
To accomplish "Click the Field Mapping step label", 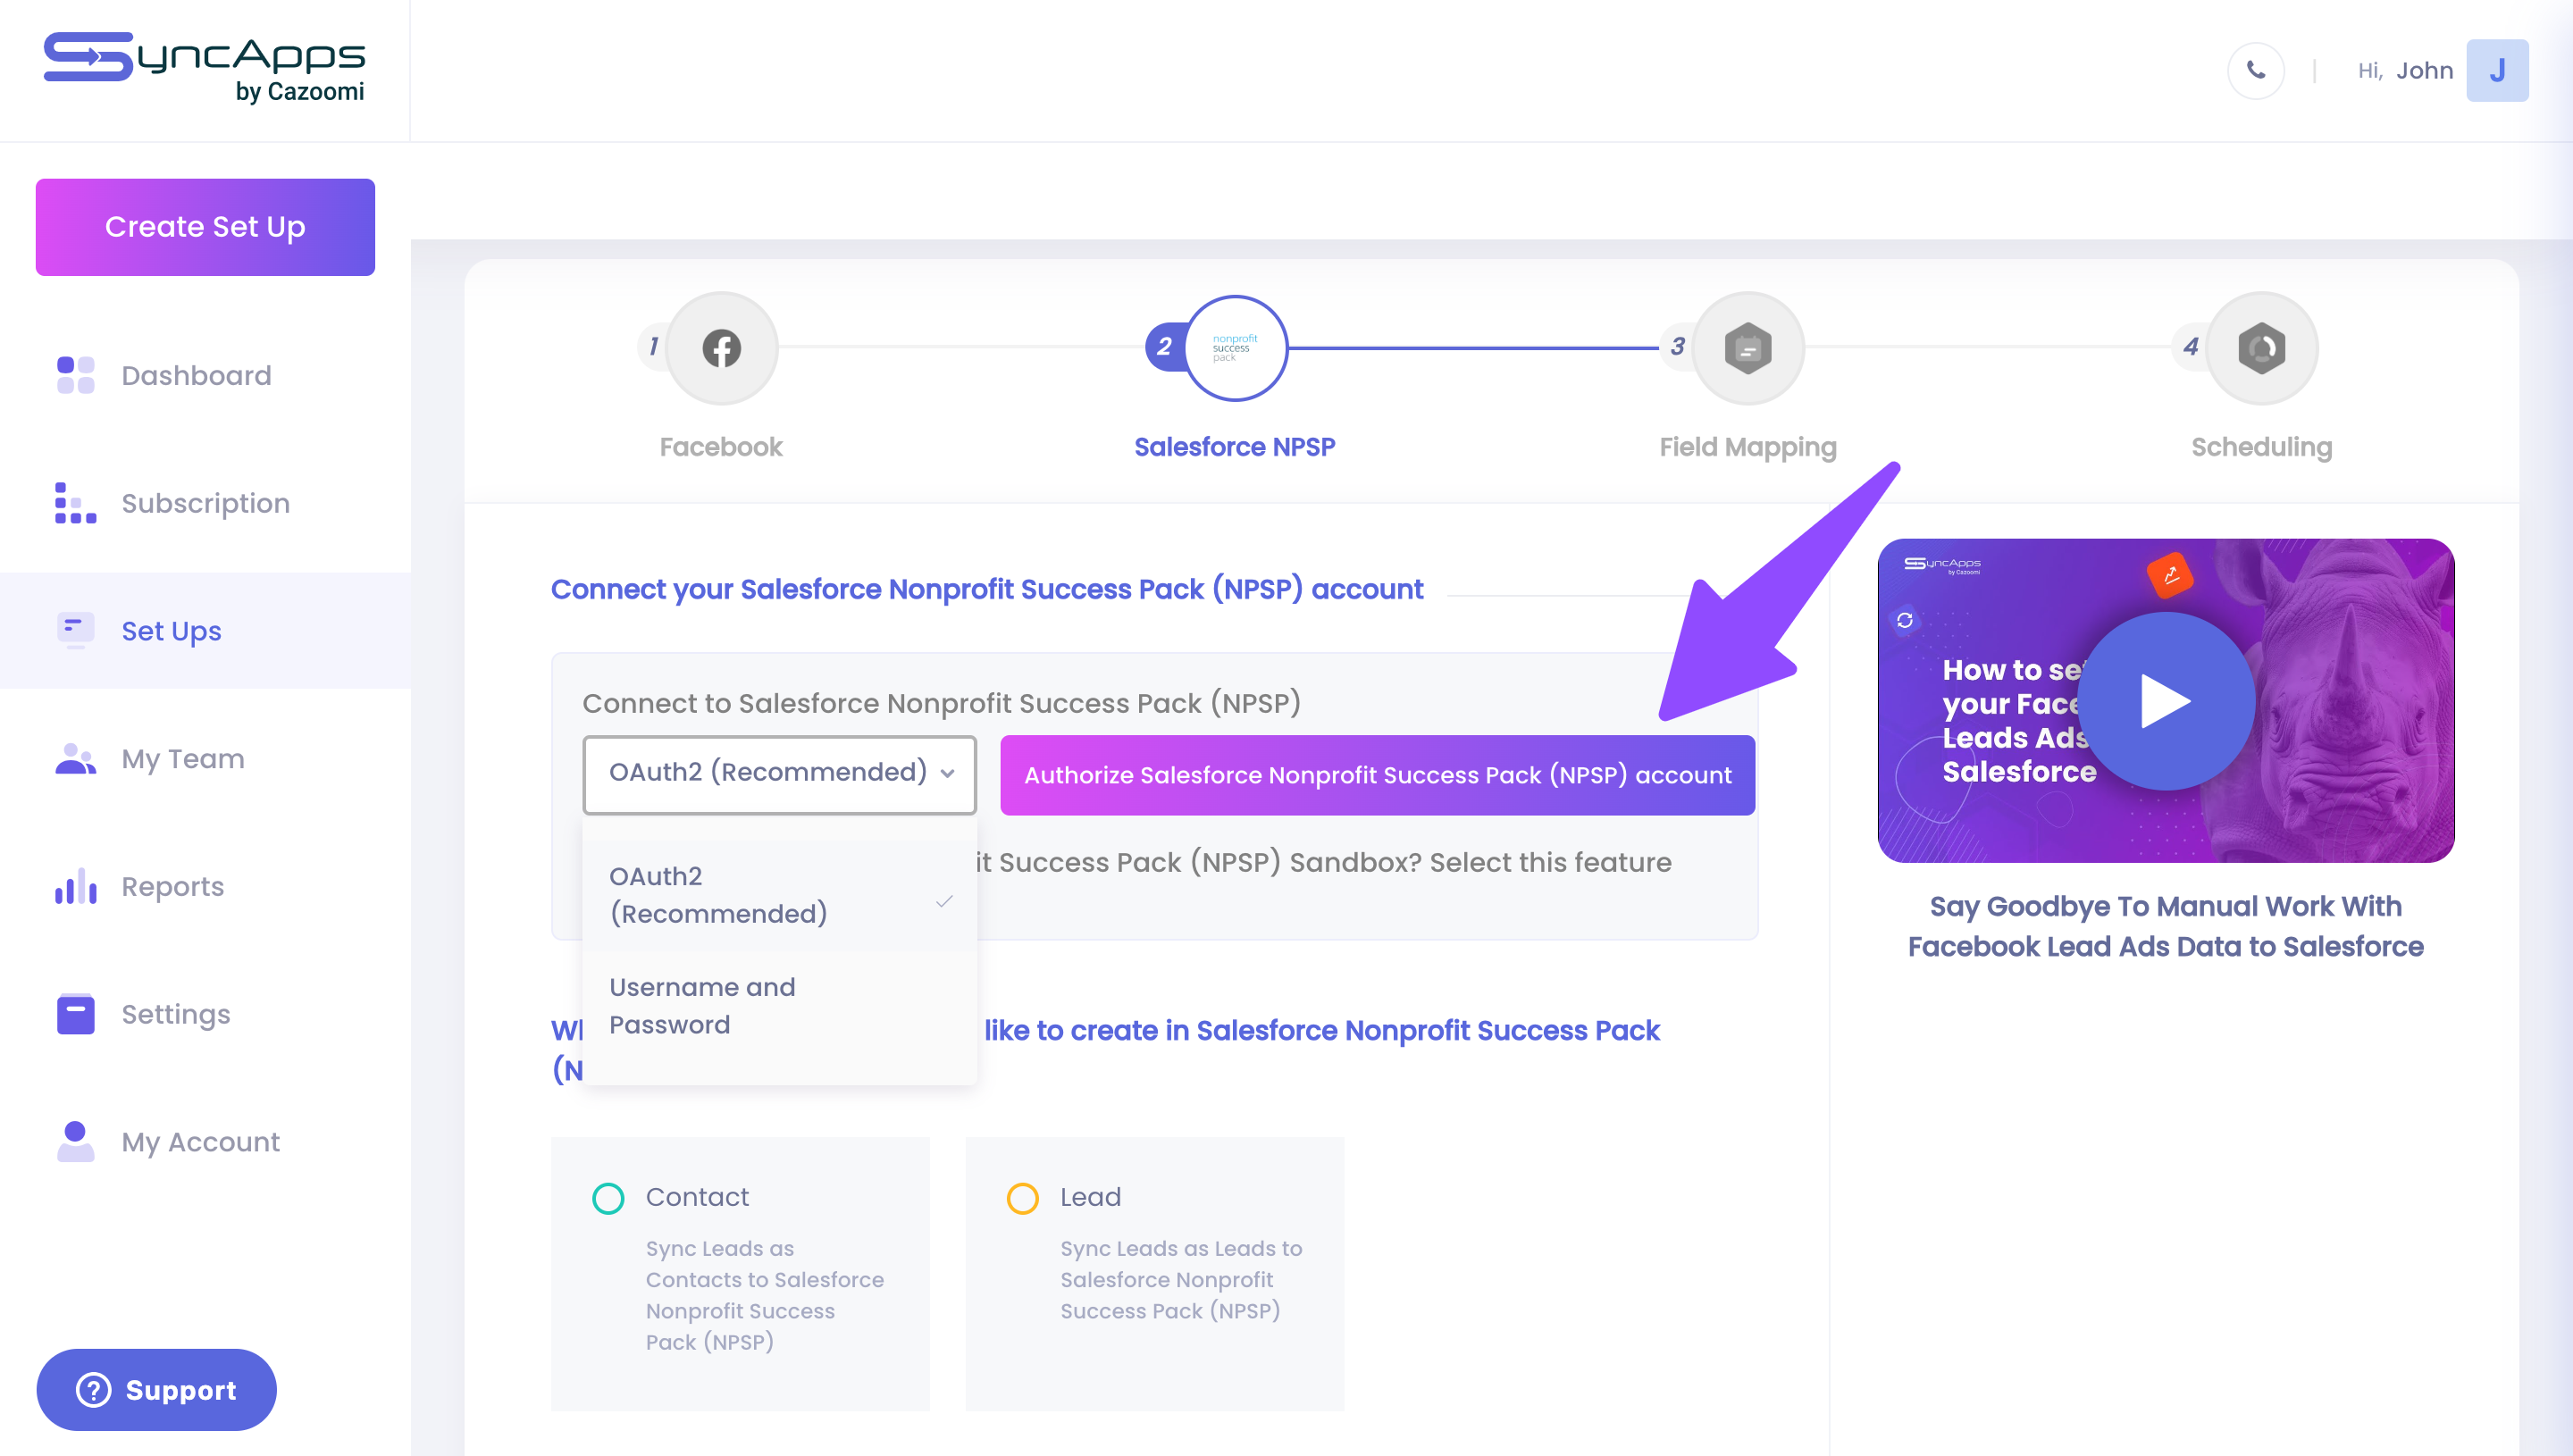I will [x=1747, y=447].
